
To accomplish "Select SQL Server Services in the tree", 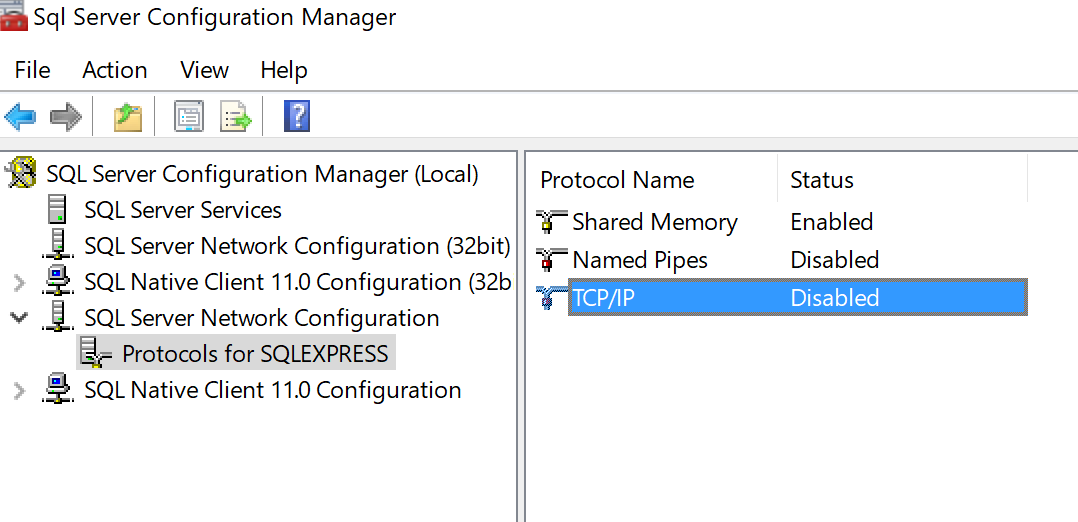I will click(183, 209).
